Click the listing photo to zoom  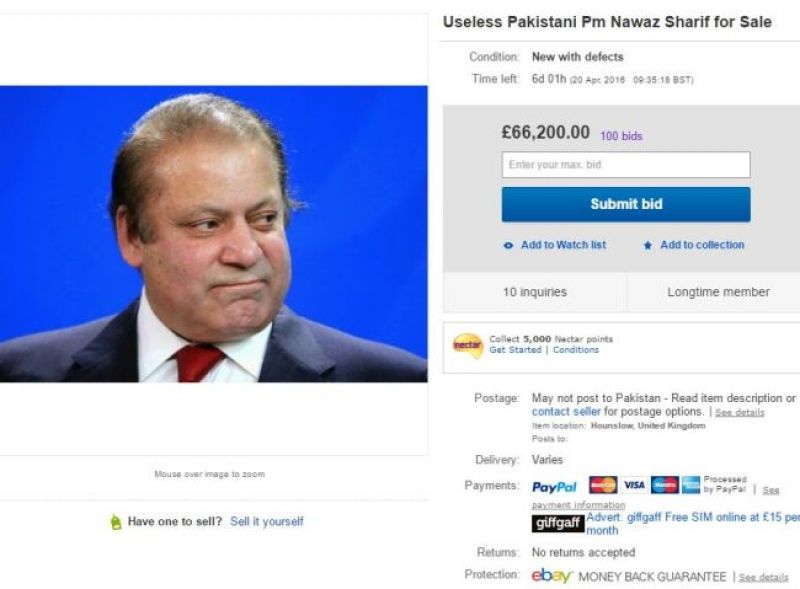[x=214, y=234]
